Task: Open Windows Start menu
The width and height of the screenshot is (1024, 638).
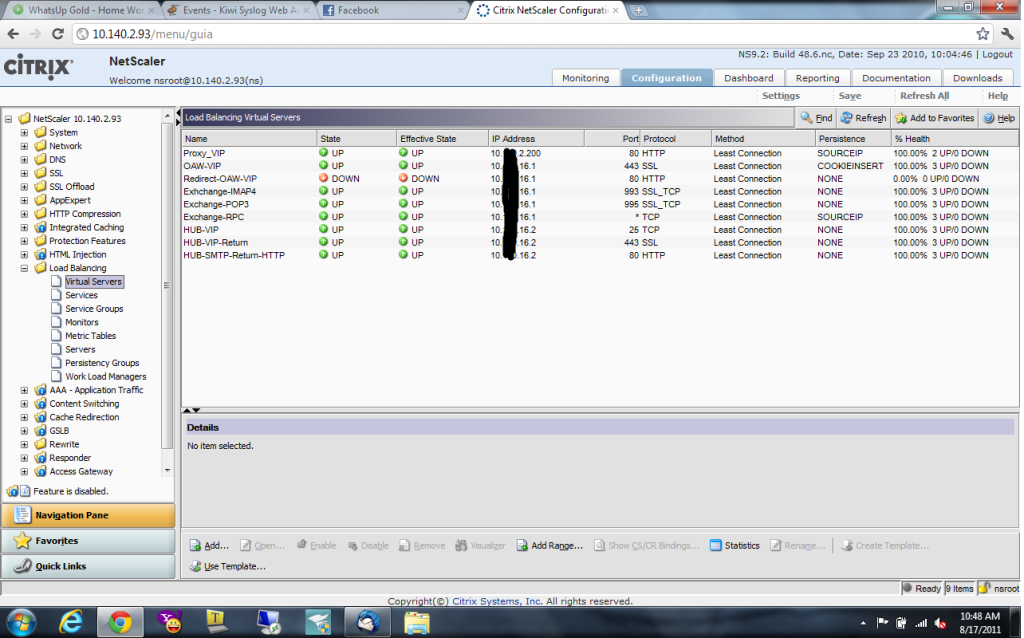Action: pos(22,622)
